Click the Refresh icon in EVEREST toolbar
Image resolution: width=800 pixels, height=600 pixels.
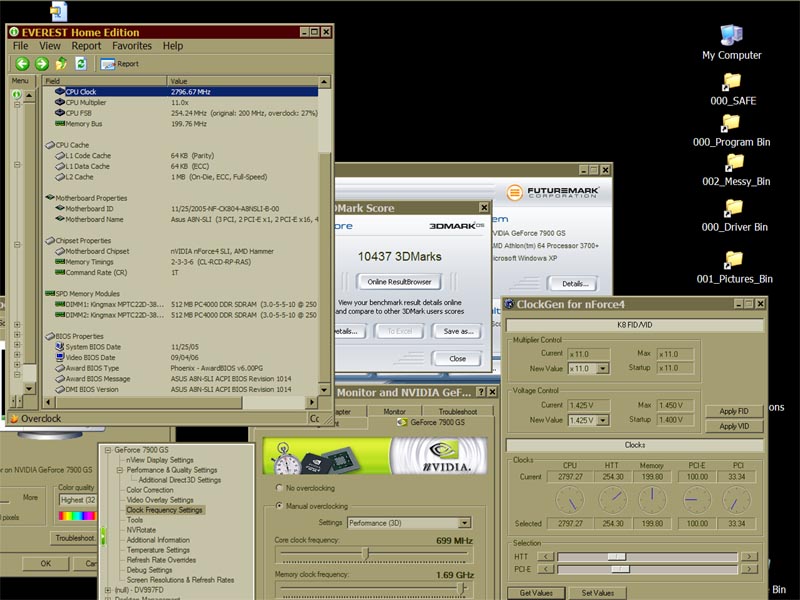click(x=80, y=64)
